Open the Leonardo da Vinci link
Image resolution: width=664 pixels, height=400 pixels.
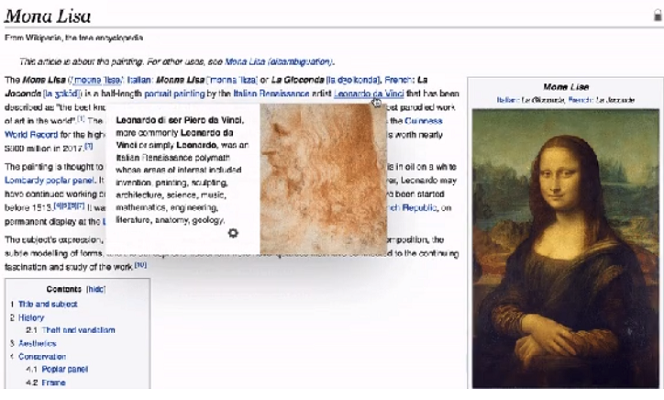(368, 94)
